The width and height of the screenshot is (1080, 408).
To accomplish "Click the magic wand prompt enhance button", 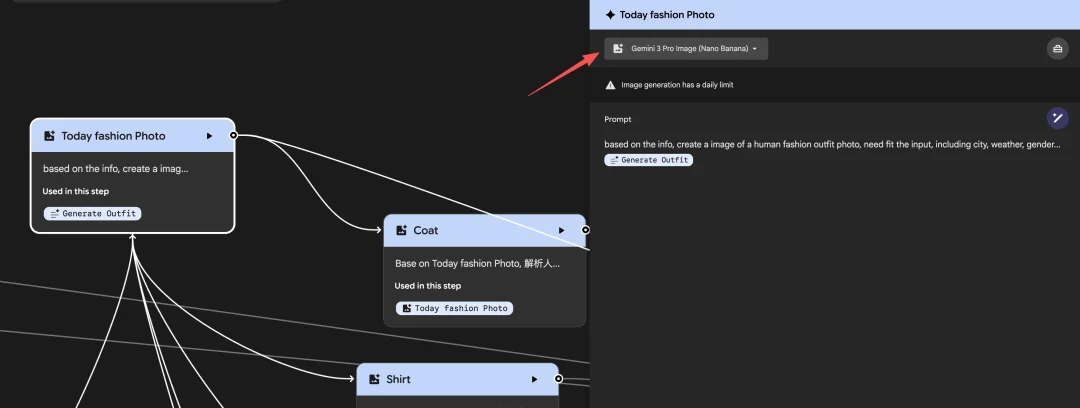I will [x=1057, y=119].
